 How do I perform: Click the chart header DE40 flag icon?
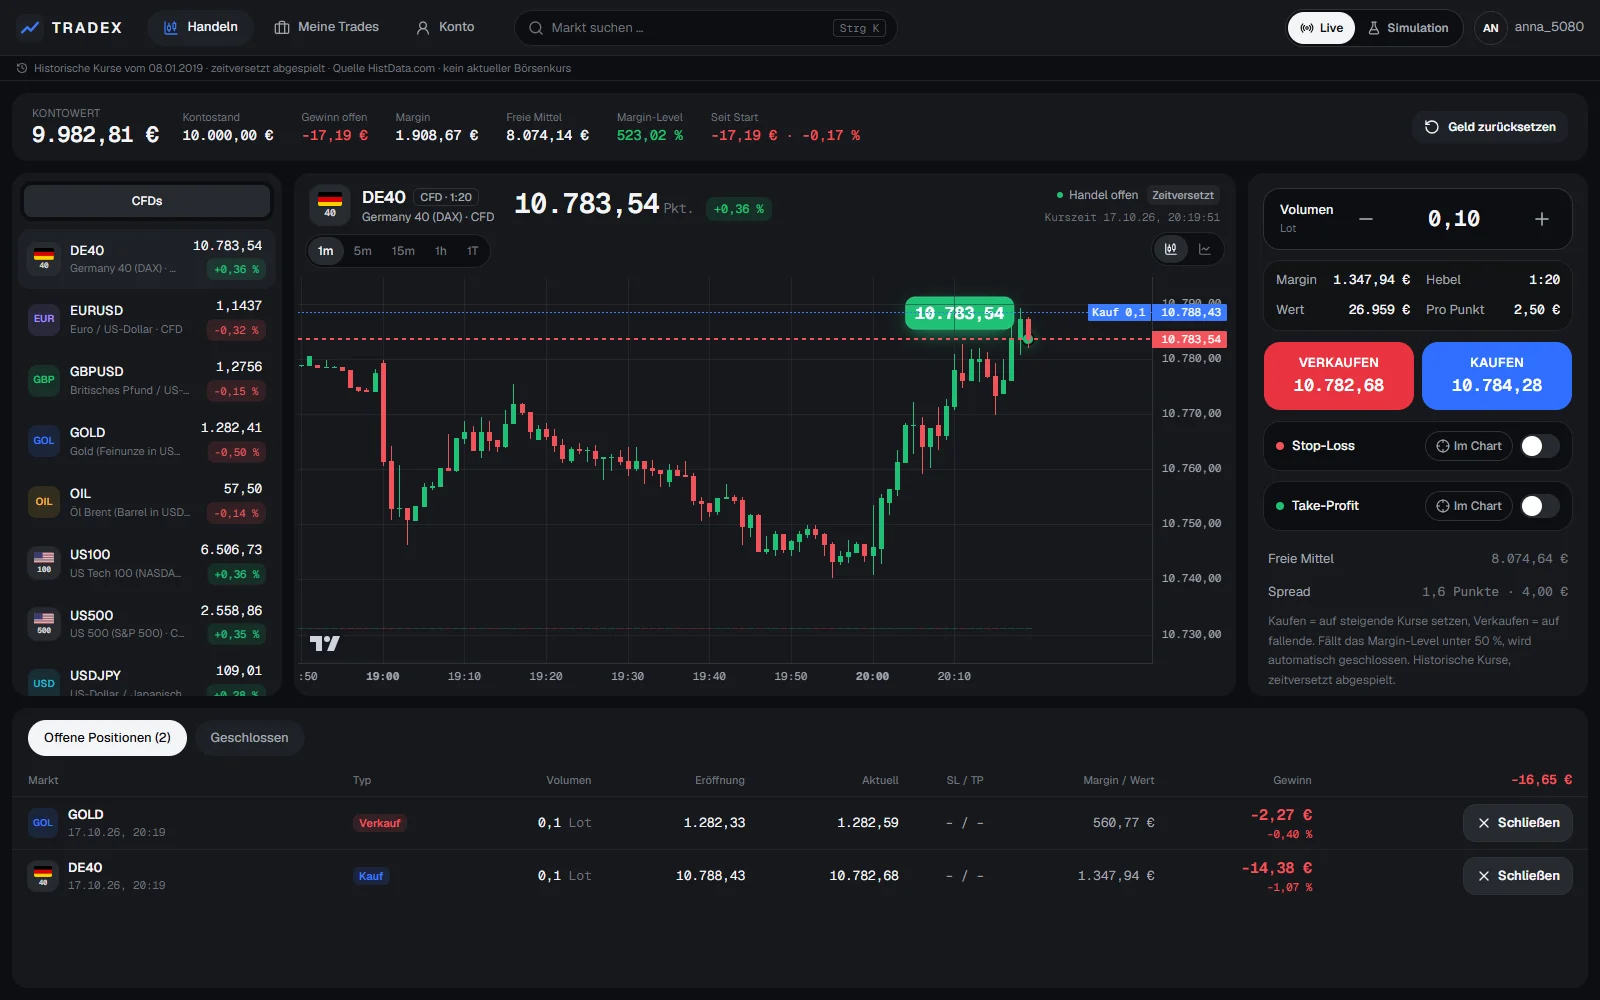pyautogui.click(x=330, y=206)
